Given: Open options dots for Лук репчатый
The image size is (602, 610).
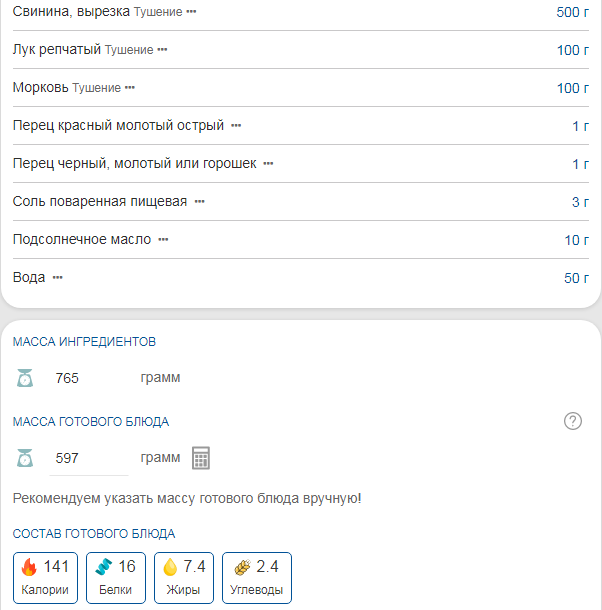Looking at the screenshot, I should [162, 50].
